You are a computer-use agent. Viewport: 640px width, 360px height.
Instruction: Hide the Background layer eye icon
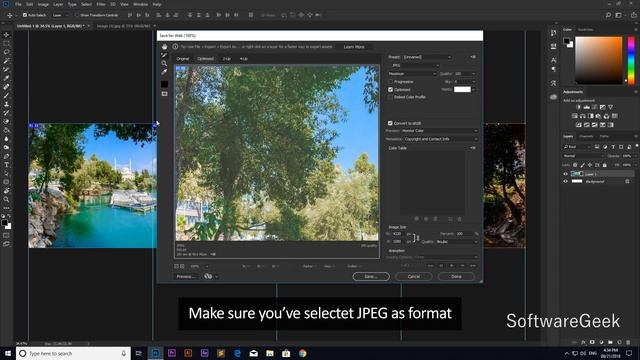coord(566,182)
